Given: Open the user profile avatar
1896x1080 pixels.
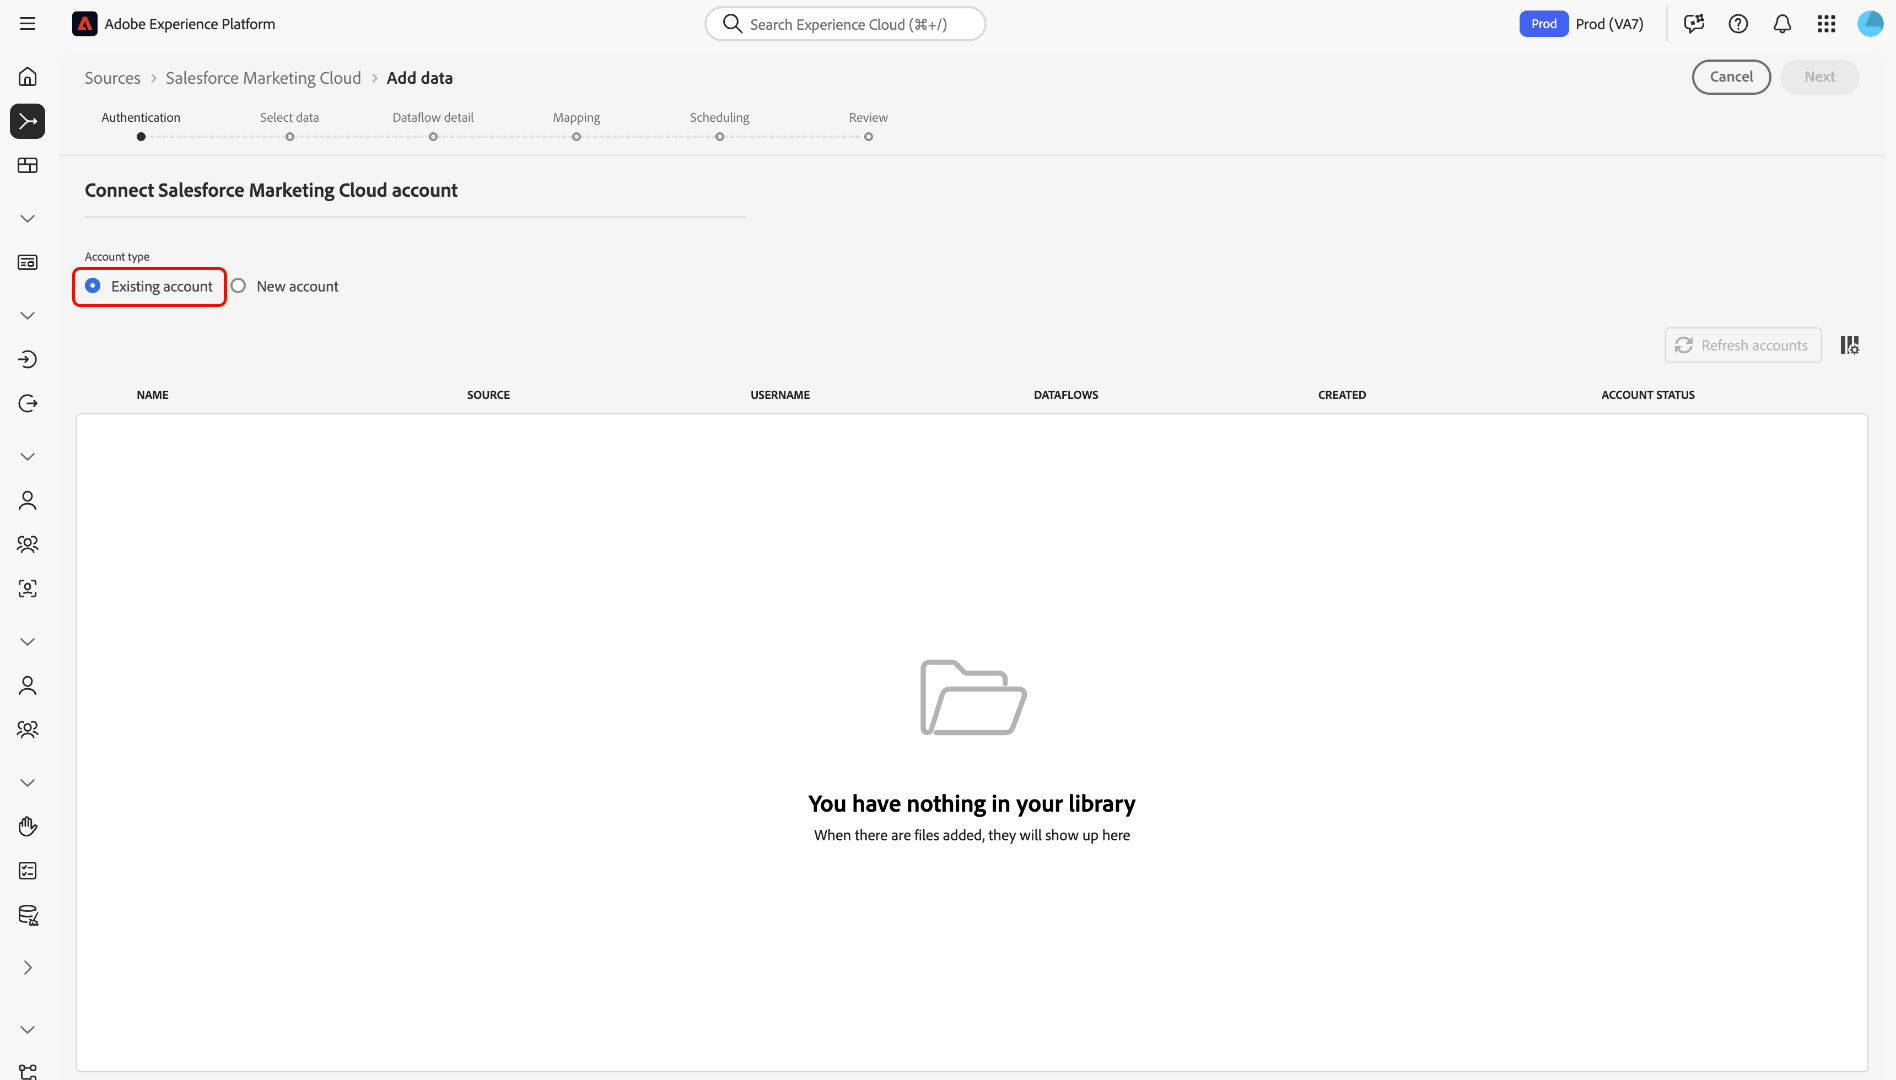Looking at the screenshot, I should tap(1870, 24).
